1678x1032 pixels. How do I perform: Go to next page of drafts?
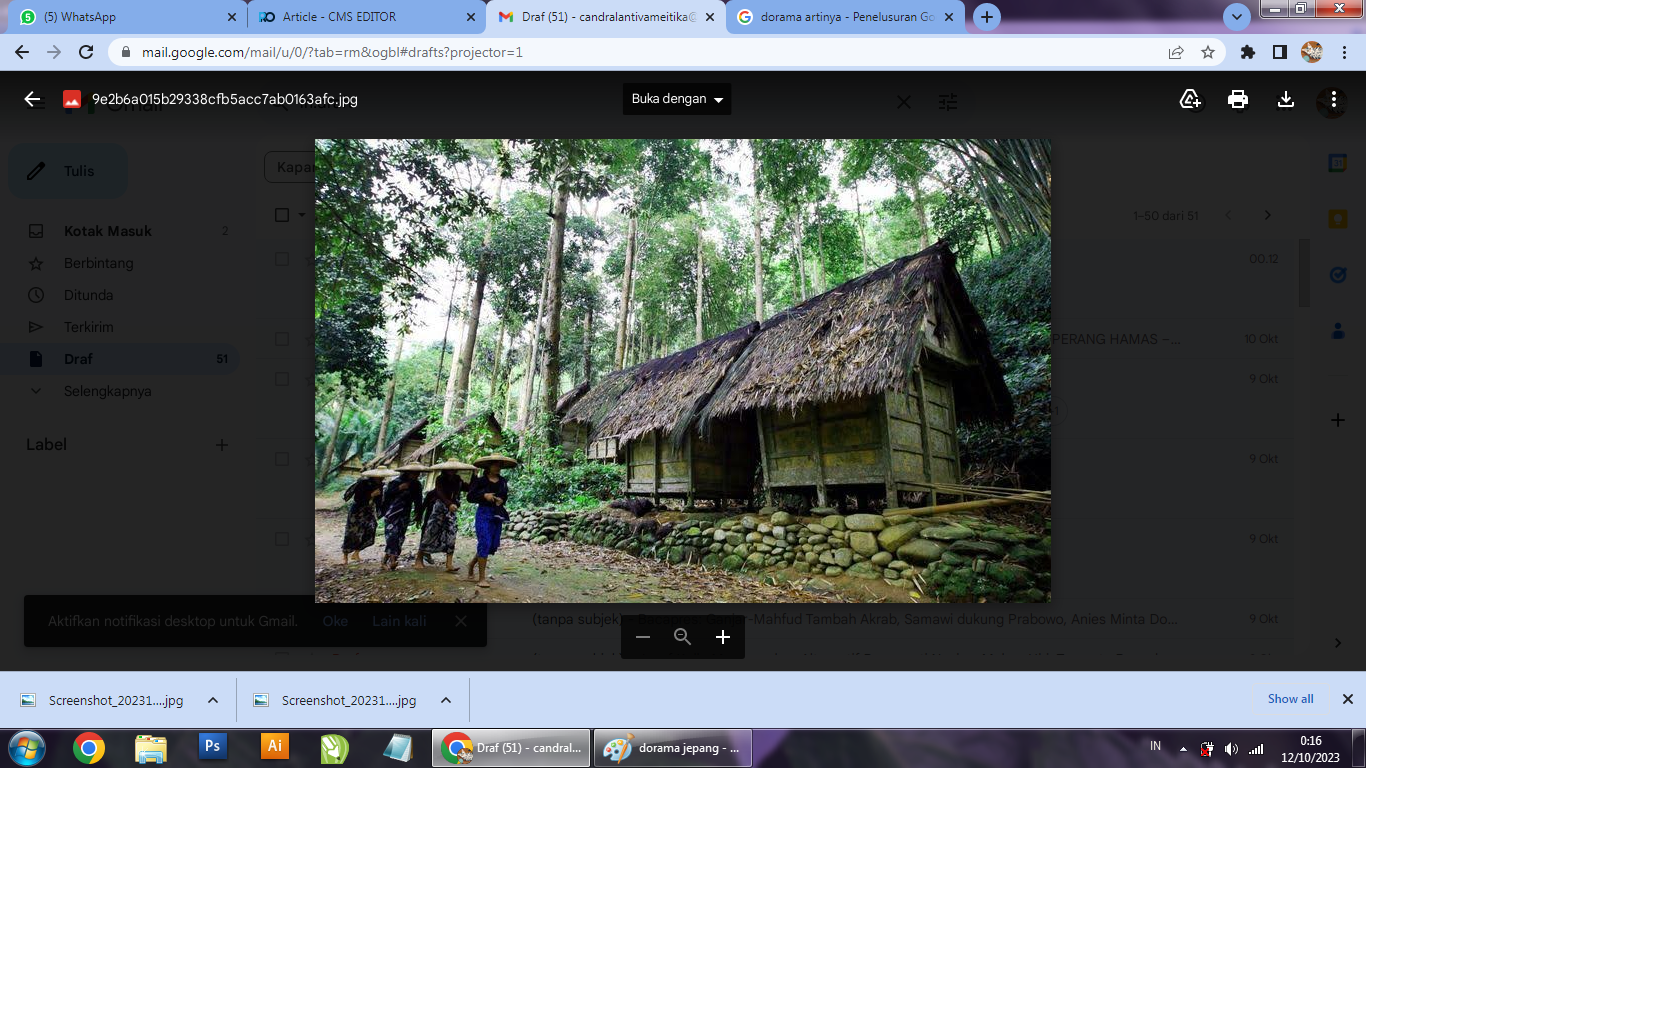1267,215
